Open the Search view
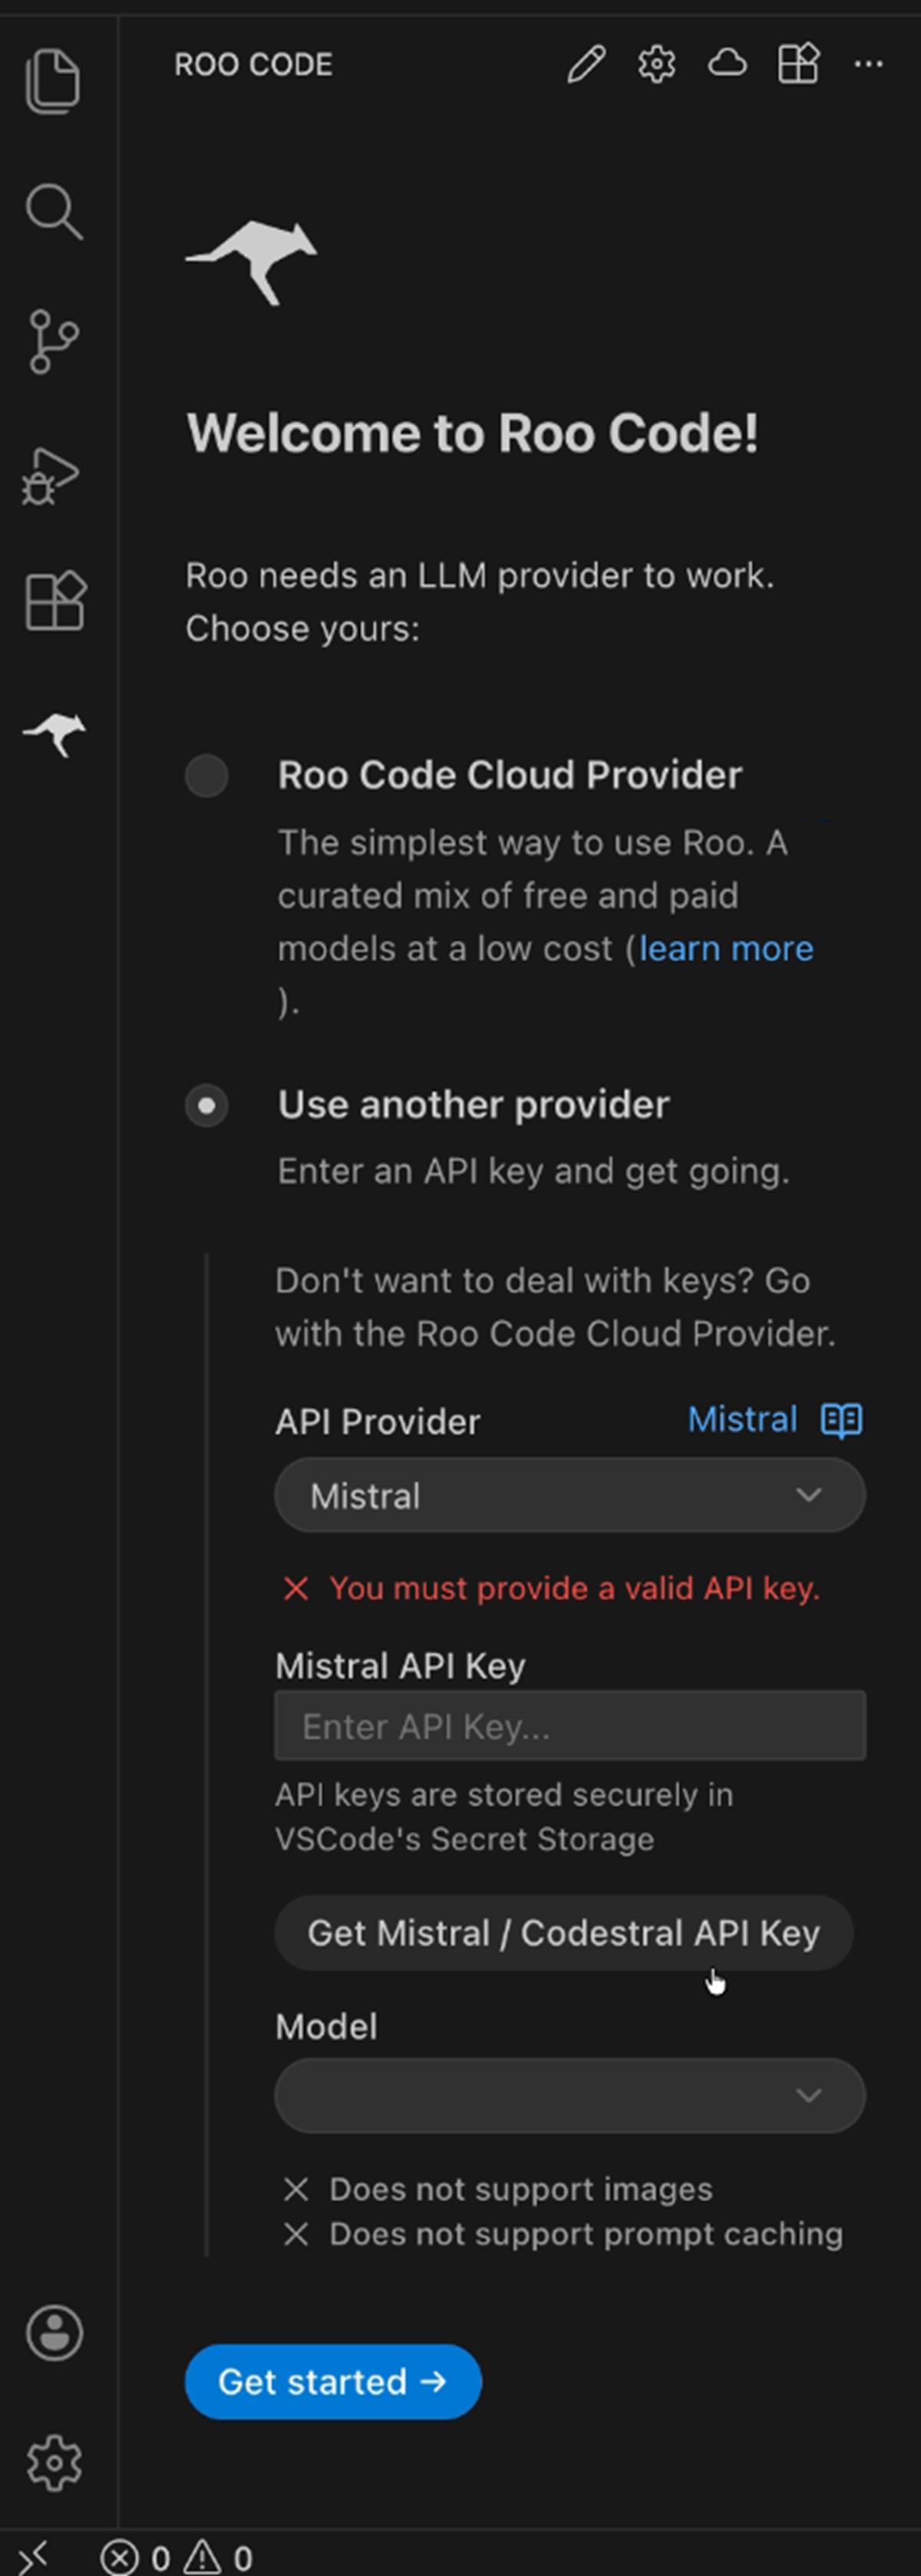 (54, 211)
